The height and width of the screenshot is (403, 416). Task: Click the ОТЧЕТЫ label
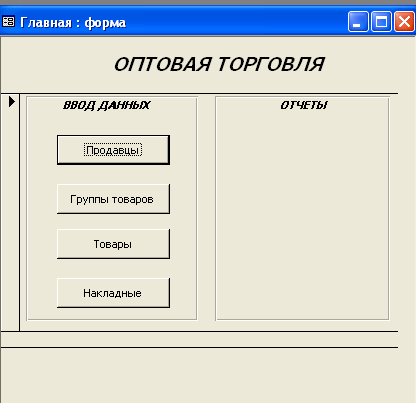coord(304,105)
